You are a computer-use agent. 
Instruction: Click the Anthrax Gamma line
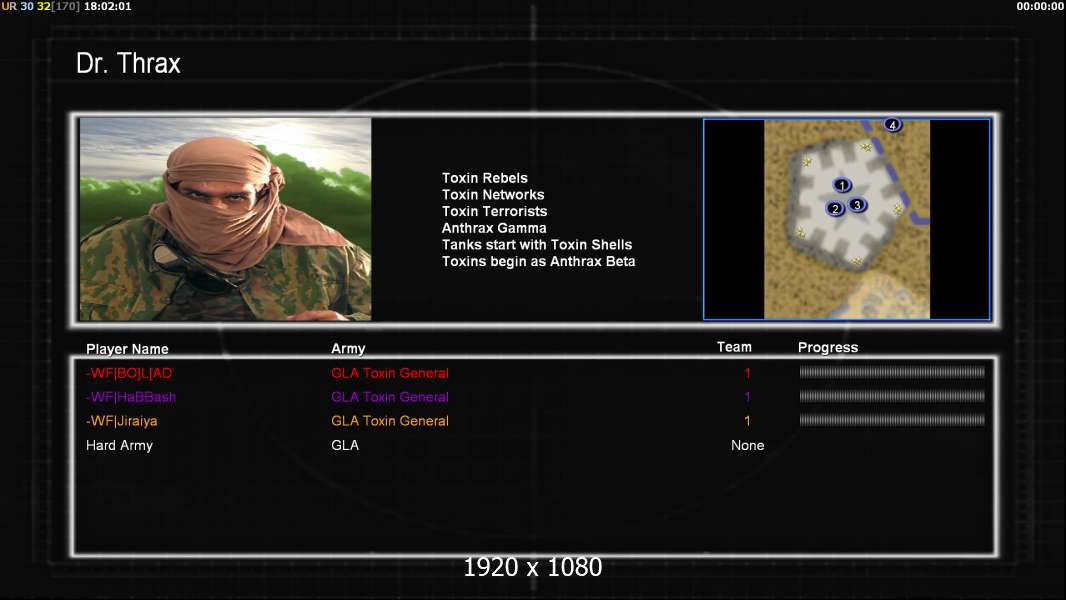[494, 228]
